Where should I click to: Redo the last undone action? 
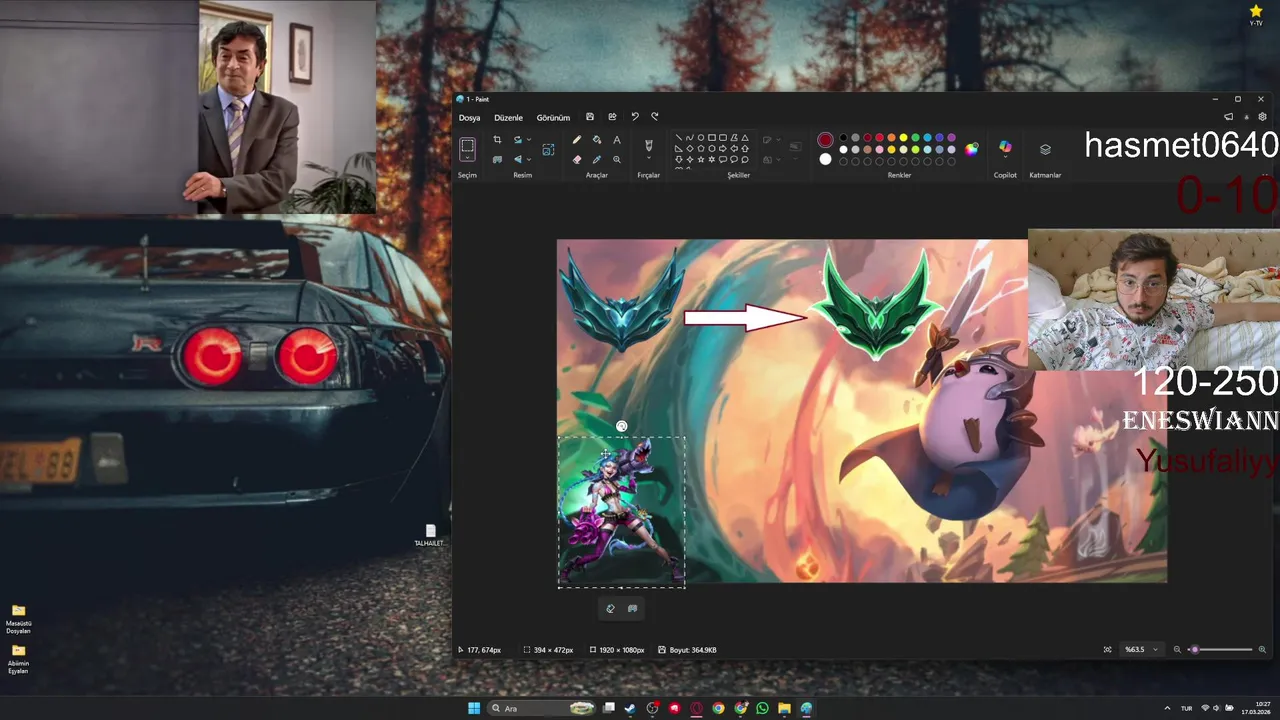click(x=655, y=117)
